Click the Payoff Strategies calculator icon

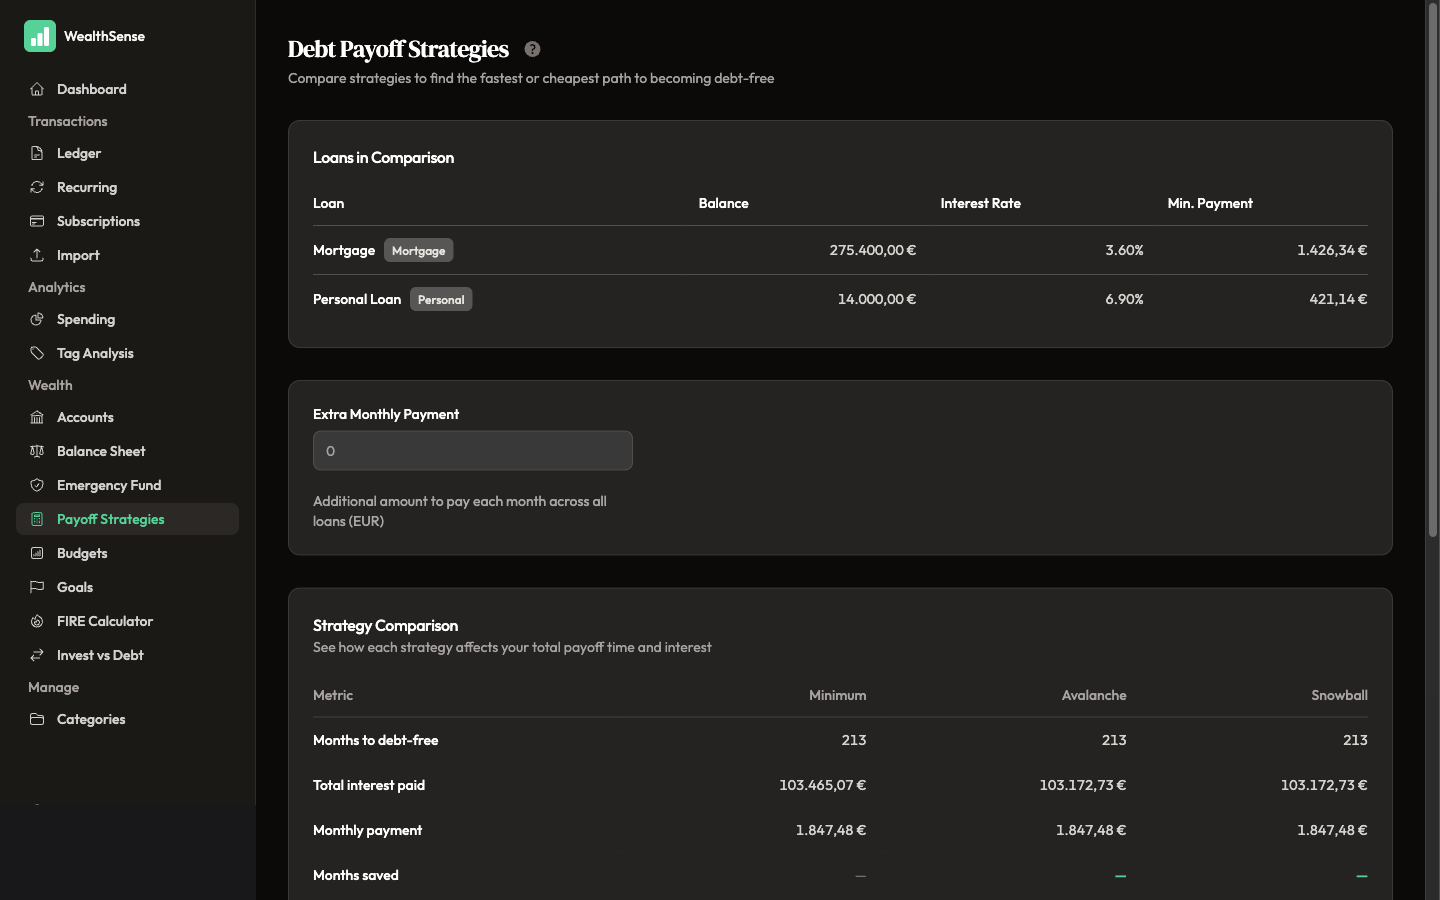point(37,519)
